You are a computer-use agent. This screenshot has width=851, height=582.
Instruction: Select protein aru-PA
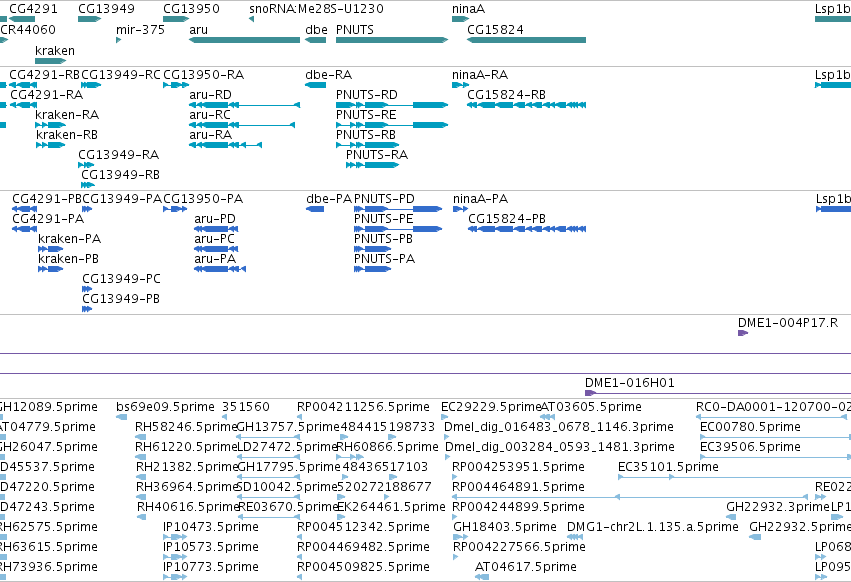pos(220,269)
